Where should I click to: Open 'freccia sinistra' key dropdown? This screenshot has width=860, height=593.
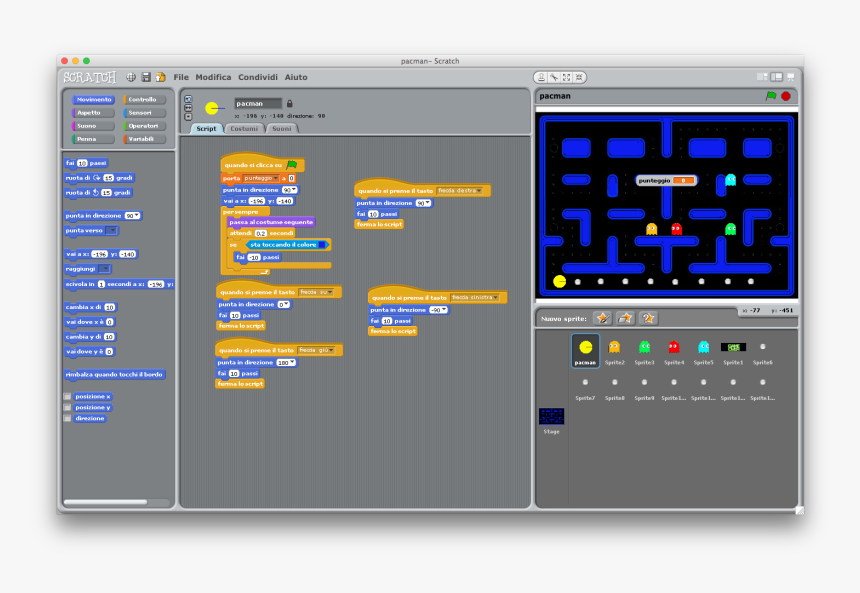tap(474, 297)
